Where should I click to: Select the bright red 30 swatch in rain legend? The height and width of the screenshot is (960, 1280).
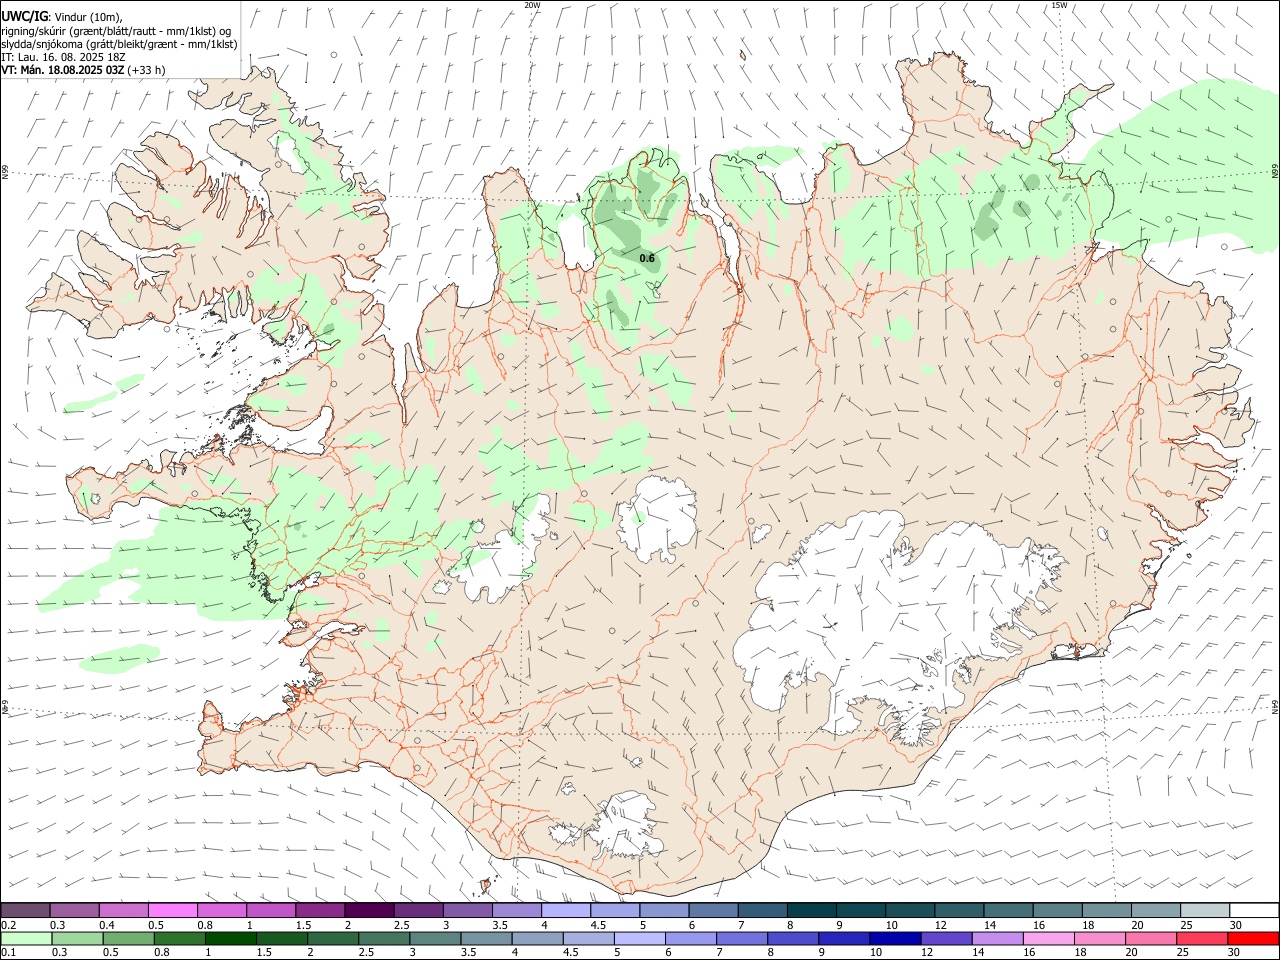[x=1253, y=939]
